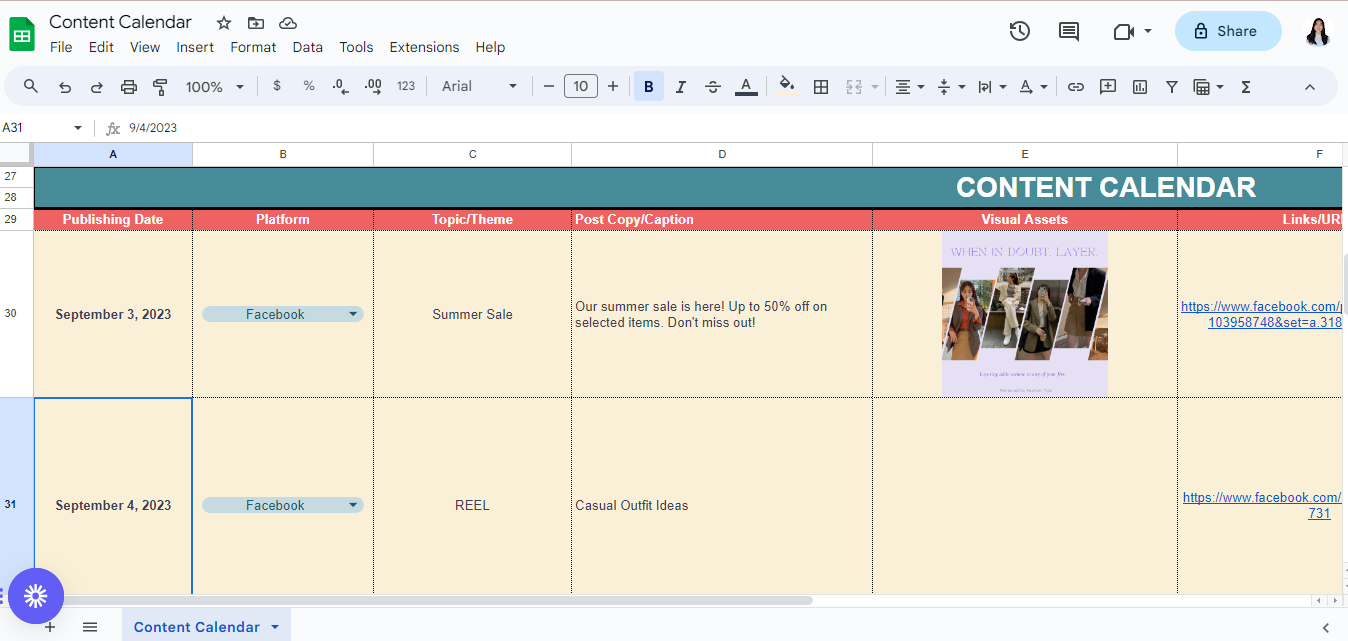Open vertical align dropdown
This screenshot has width=1348, height=641.
click(950, 87)
